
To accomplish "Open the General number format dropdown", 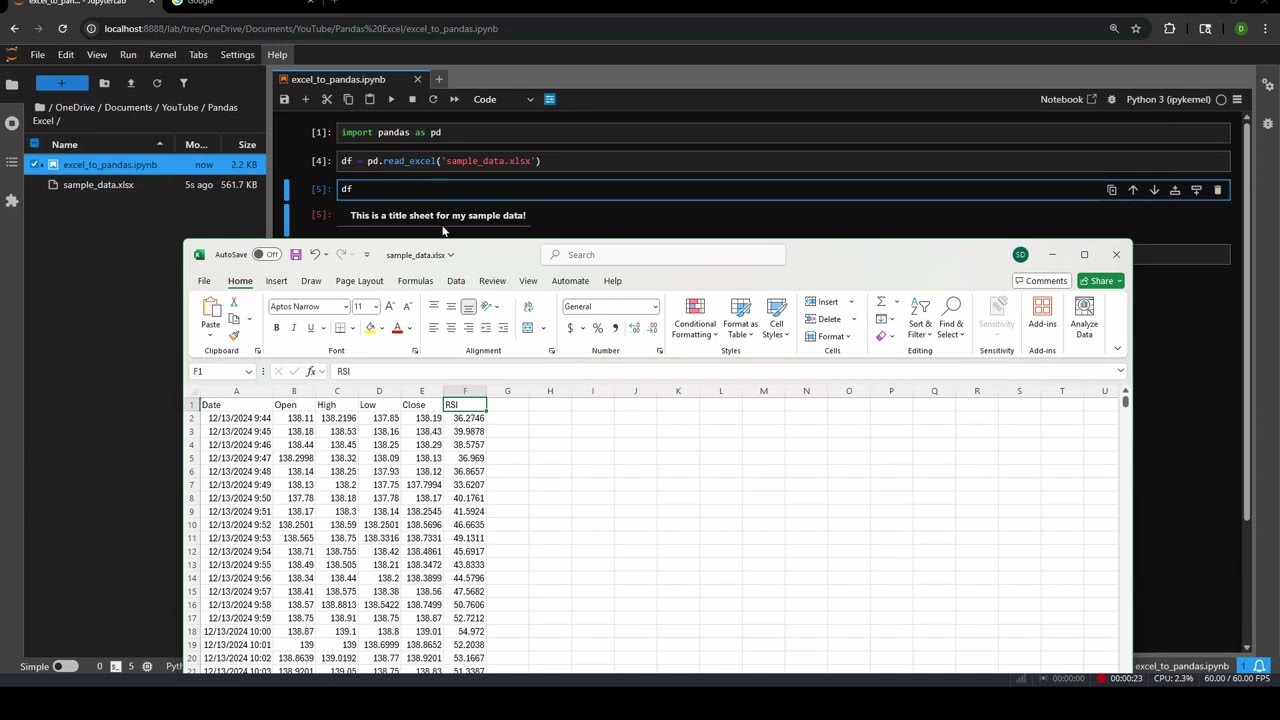I will 655,307.
